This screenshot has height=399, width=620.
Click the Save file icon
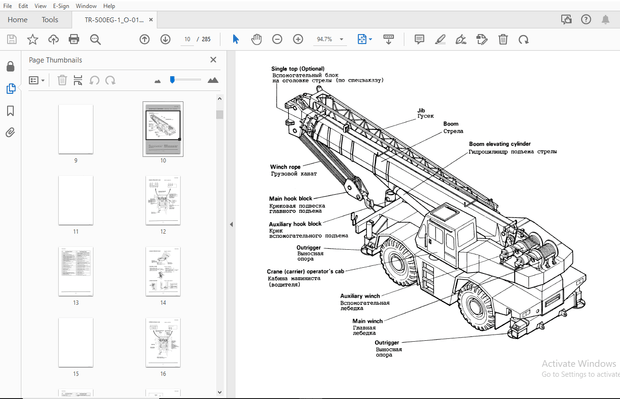point(12,39)
